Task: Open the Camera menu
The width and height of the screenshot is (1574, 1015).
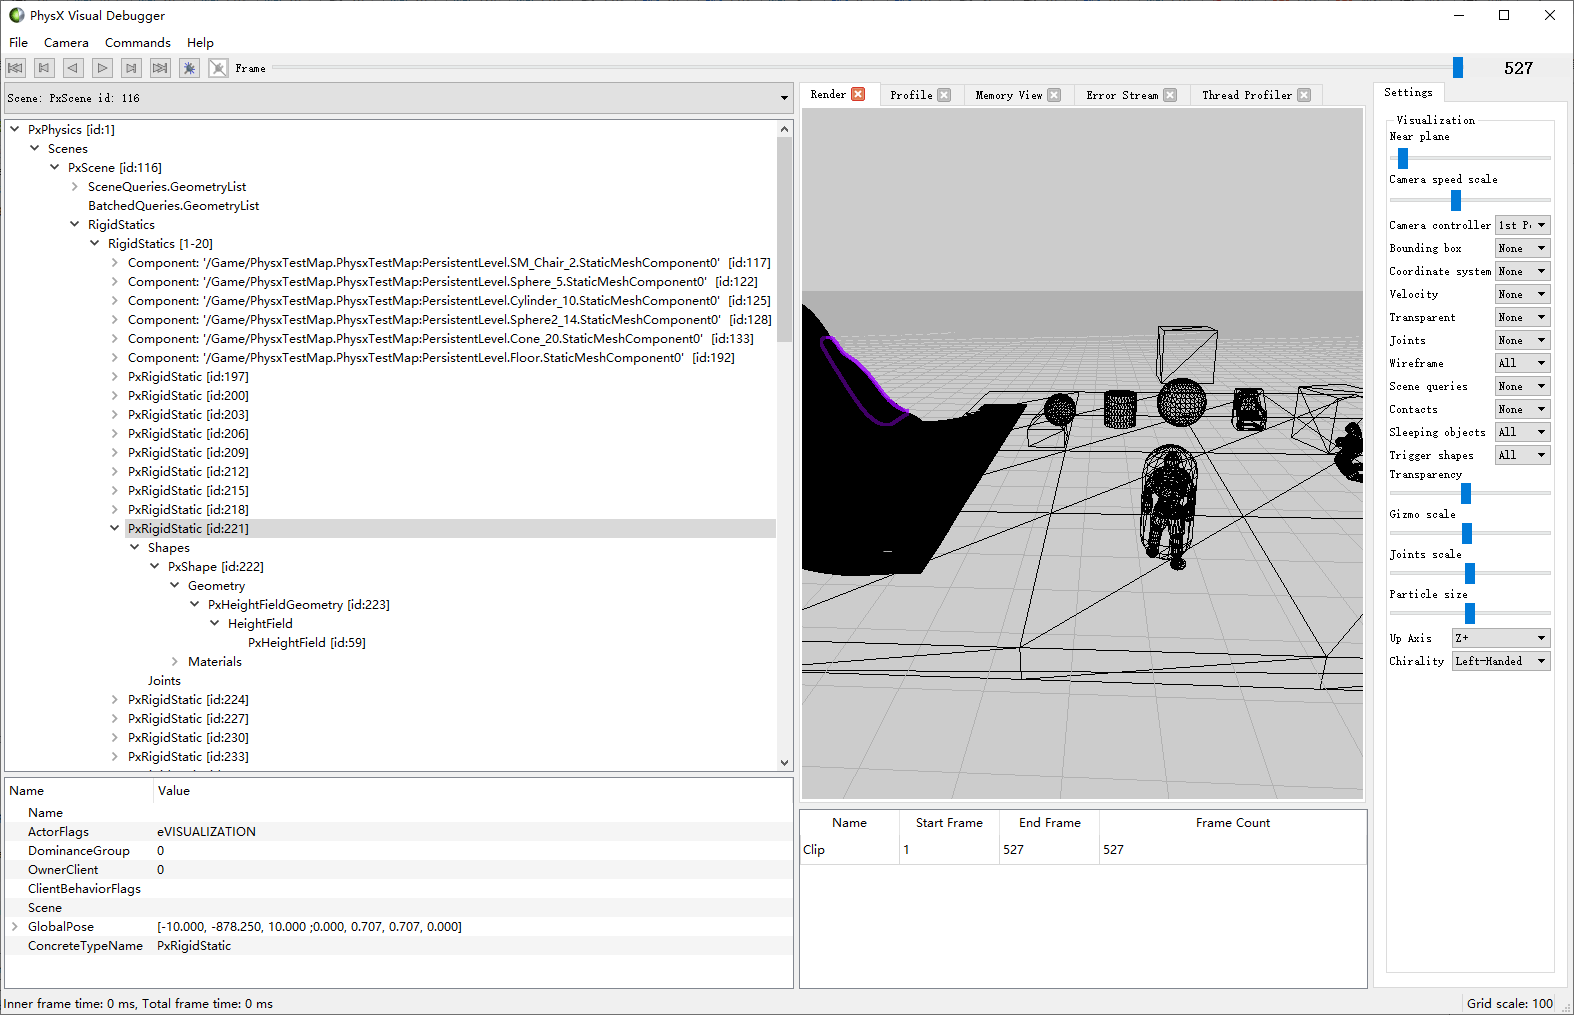Action: (66, 43)
